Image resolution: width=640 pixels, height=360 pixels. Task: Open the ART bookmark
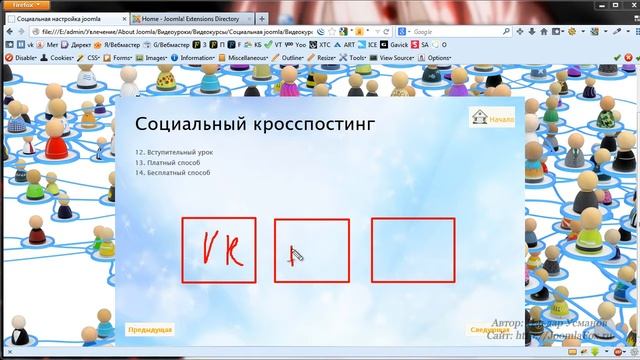click(x=344, y=44)
